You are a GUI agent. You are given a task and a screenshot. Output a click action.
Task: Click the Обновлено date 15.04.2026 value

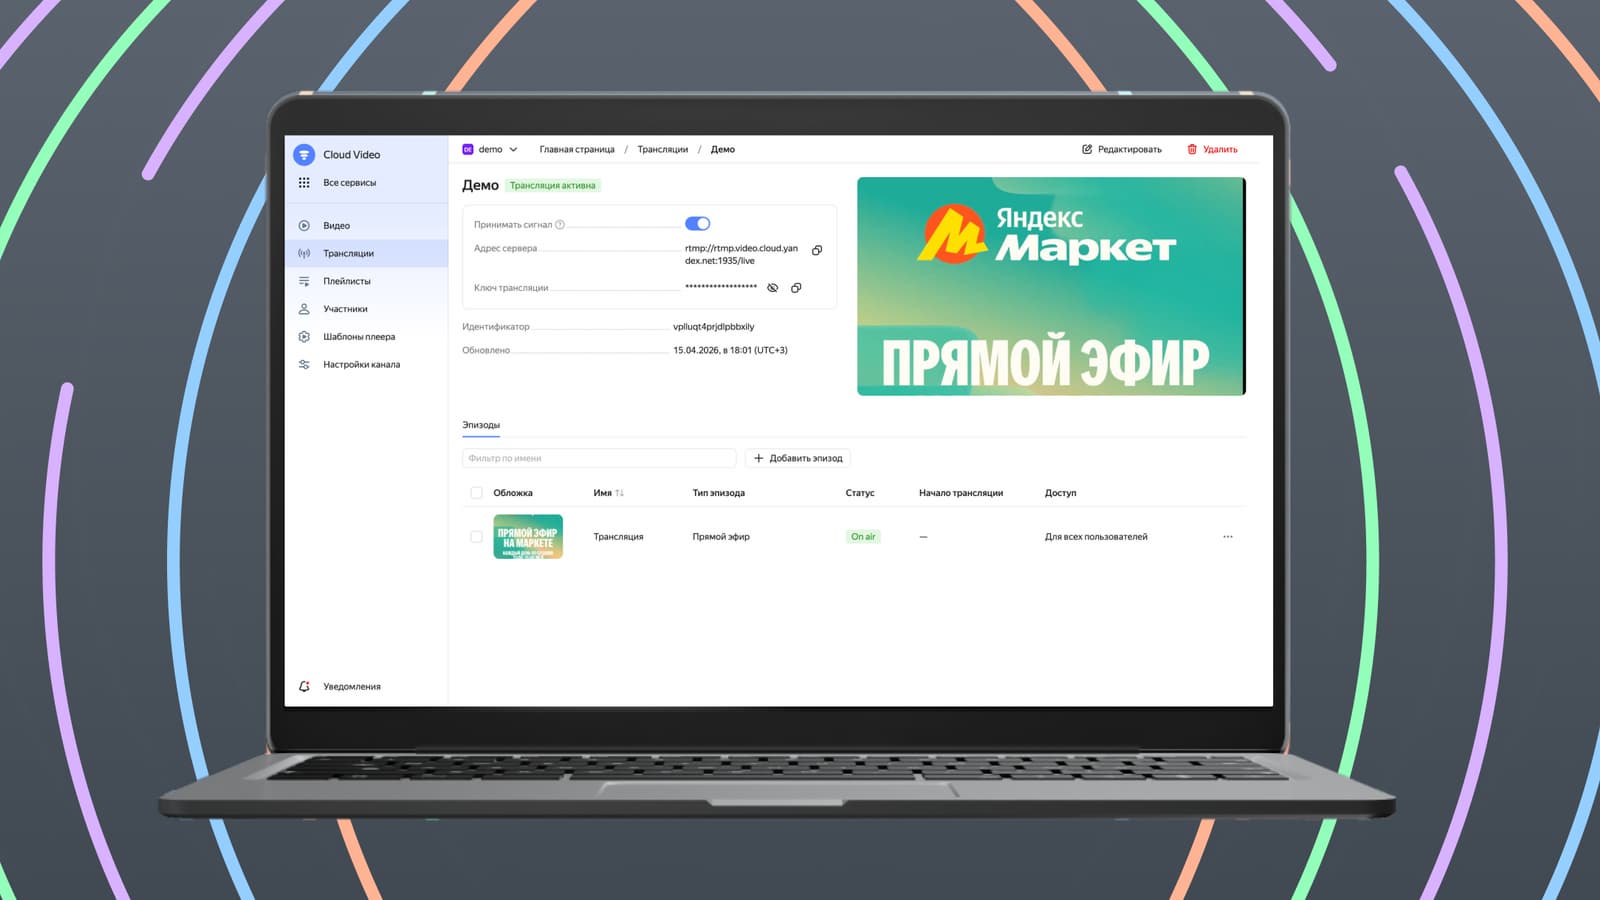point(730,351)
